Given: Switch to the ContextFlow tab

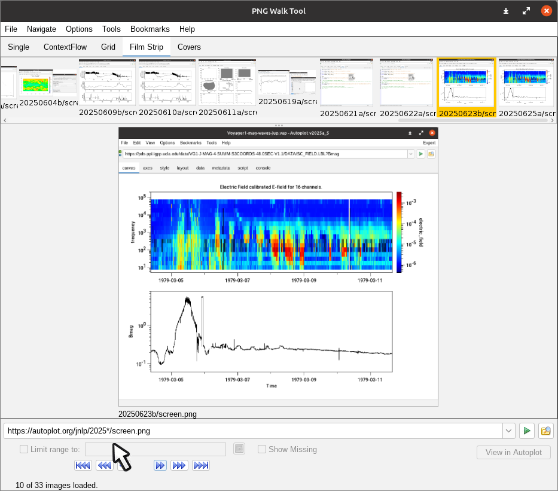Looking at the screenshot, I should tap(65, 47).
